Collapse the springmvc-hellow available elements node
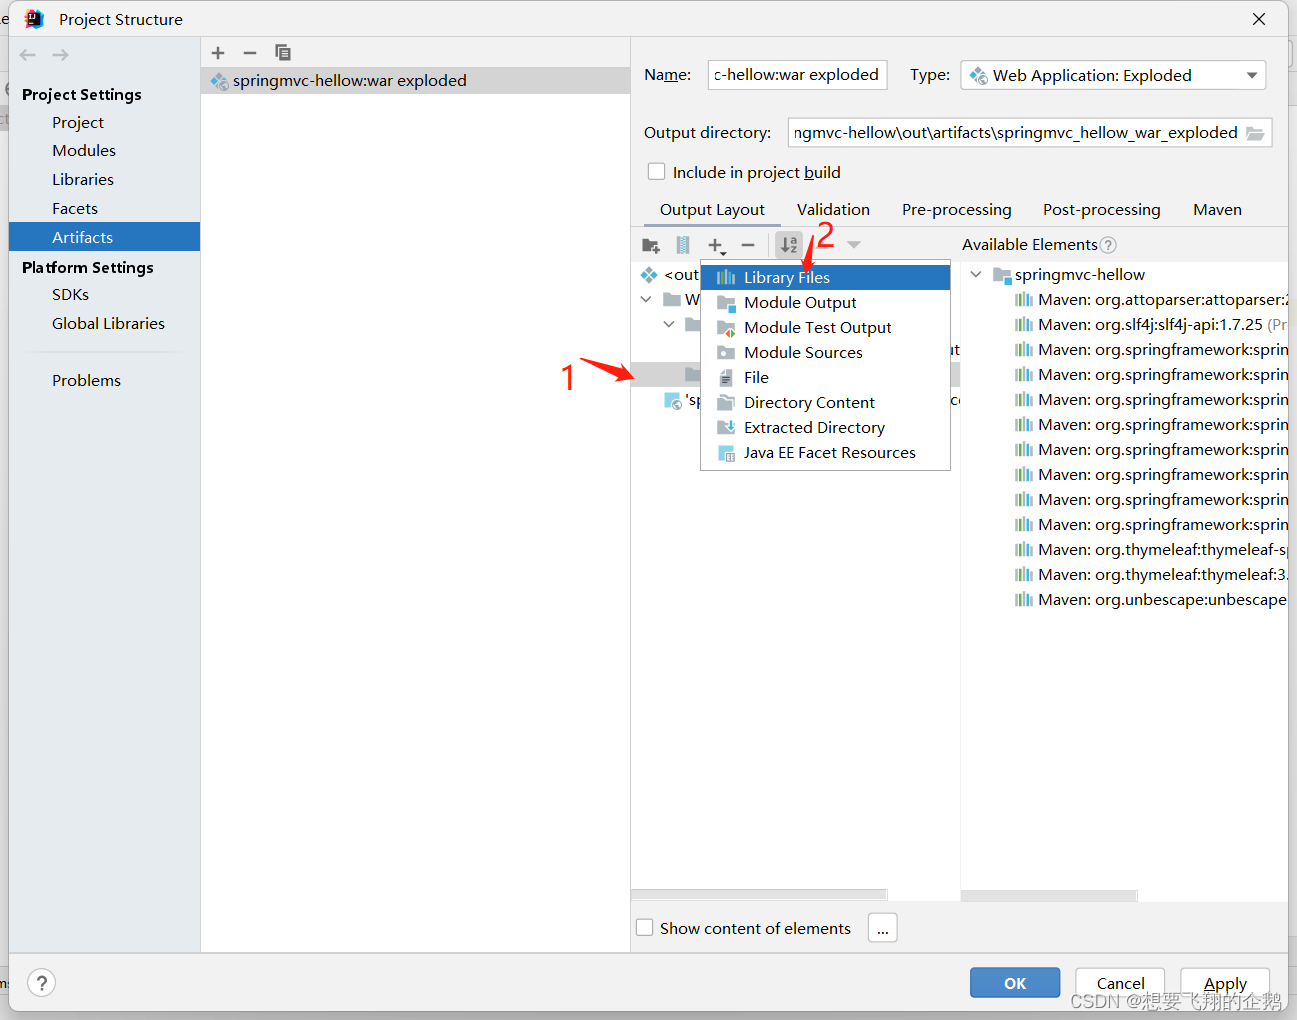This screenshot has width=1297, height=1020. (976, 275)
